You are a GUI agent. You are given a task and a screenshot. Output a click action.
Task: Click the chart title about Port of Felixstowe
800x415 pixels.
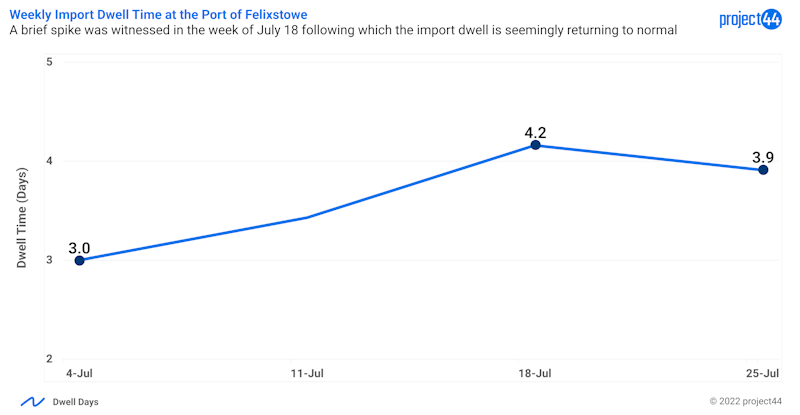pos(159,13)
